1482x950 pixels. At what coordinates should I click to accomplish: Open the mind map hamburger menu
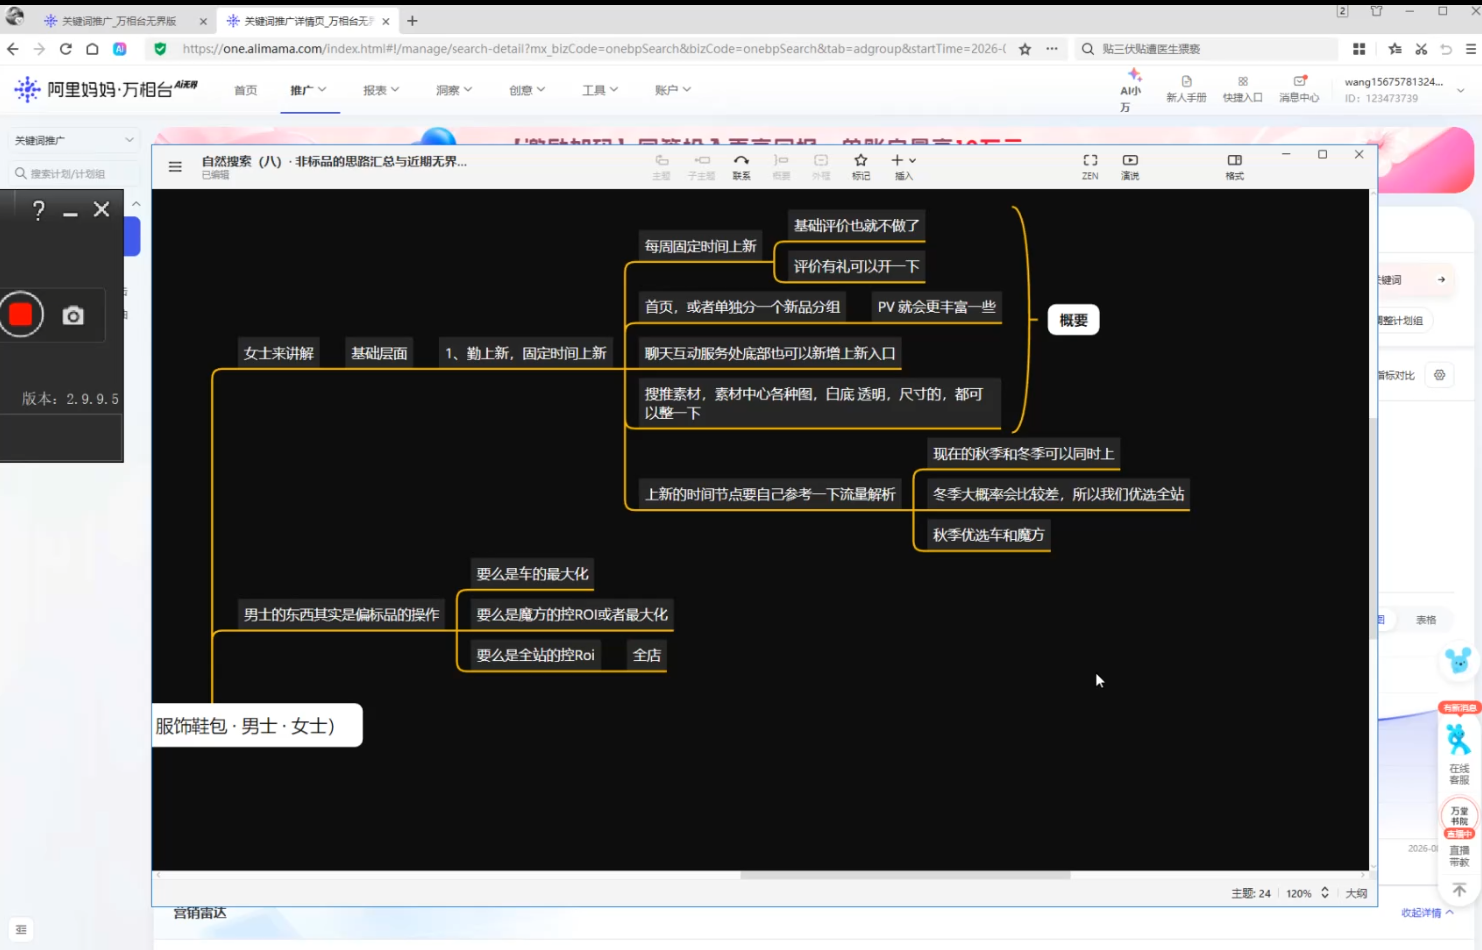pos(175,167)
